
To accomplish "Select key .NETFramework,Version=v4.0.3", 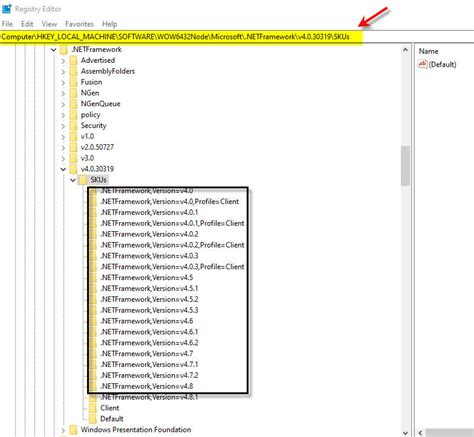I will (149, 256).
